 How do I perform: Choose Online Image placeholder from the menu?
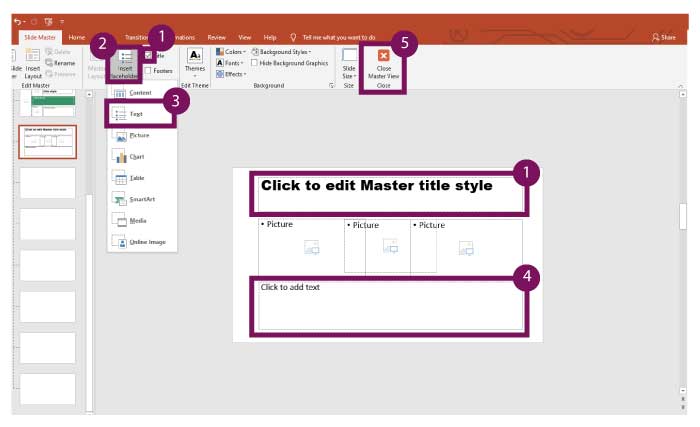(142, 242)
